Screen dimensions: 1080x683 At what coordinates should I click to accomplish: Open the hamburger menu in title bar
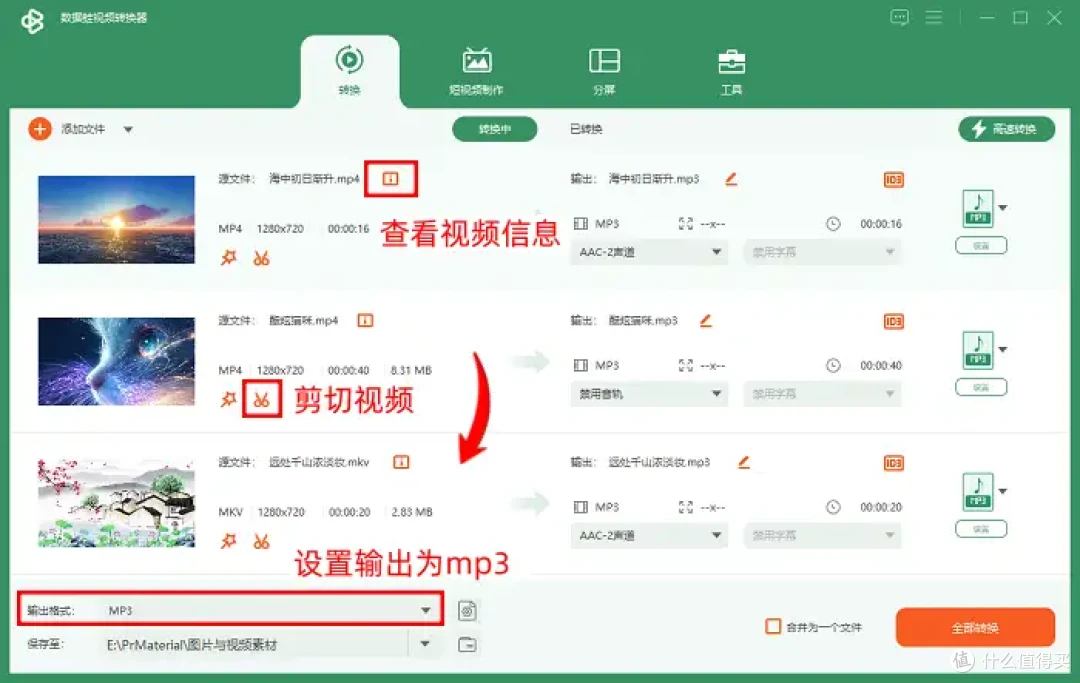tap(934, 17)
